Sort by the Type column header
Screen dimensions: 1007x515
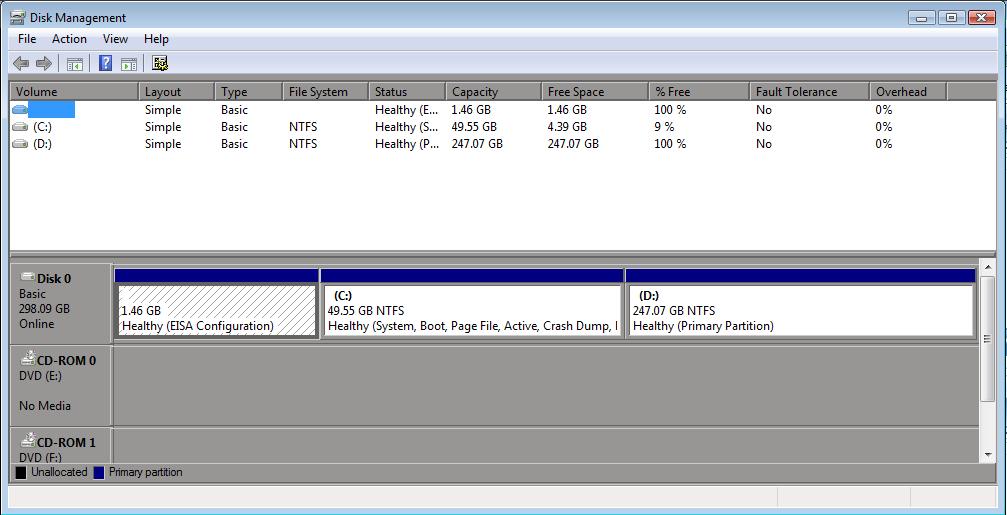click(249, 92)
